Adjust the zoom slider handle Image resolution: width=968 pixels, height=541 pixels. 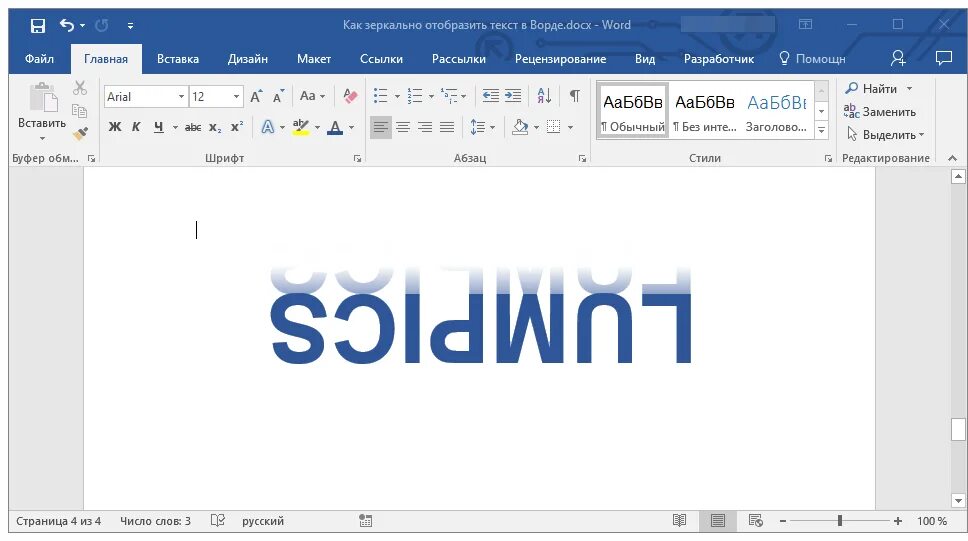(x=840, y=521)
